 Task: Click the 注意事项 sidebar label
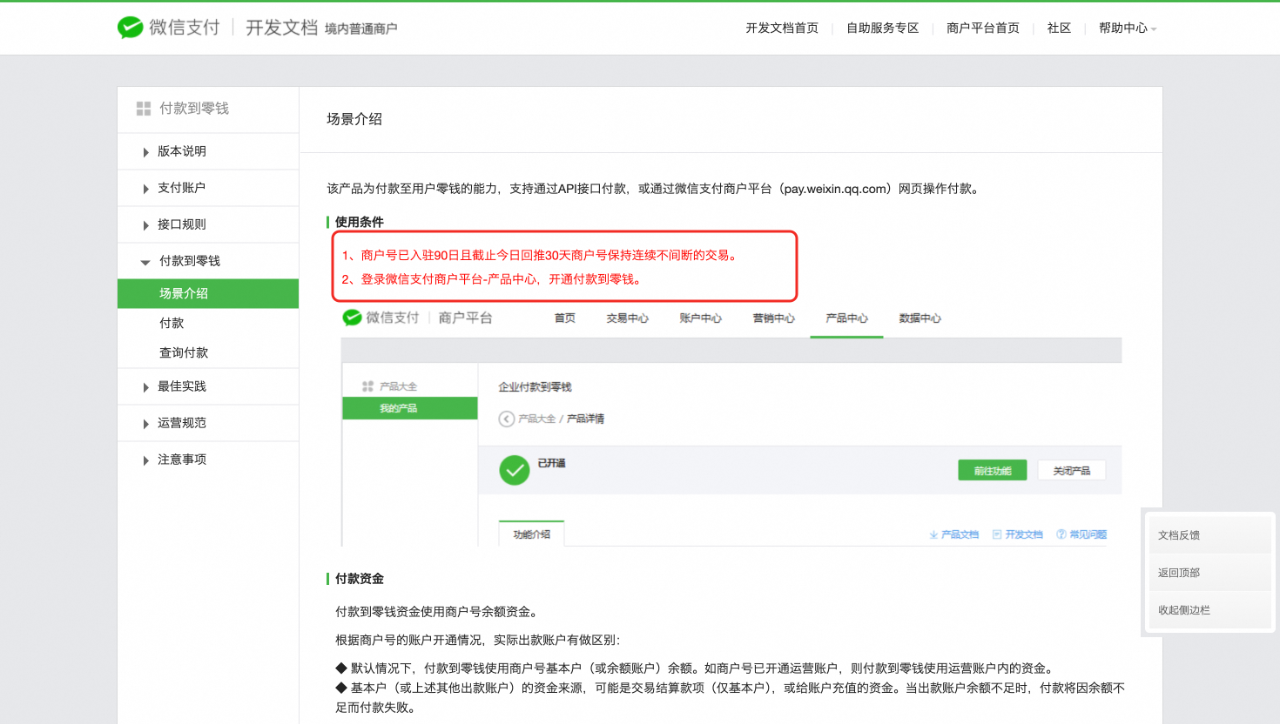tap(182, 460)
